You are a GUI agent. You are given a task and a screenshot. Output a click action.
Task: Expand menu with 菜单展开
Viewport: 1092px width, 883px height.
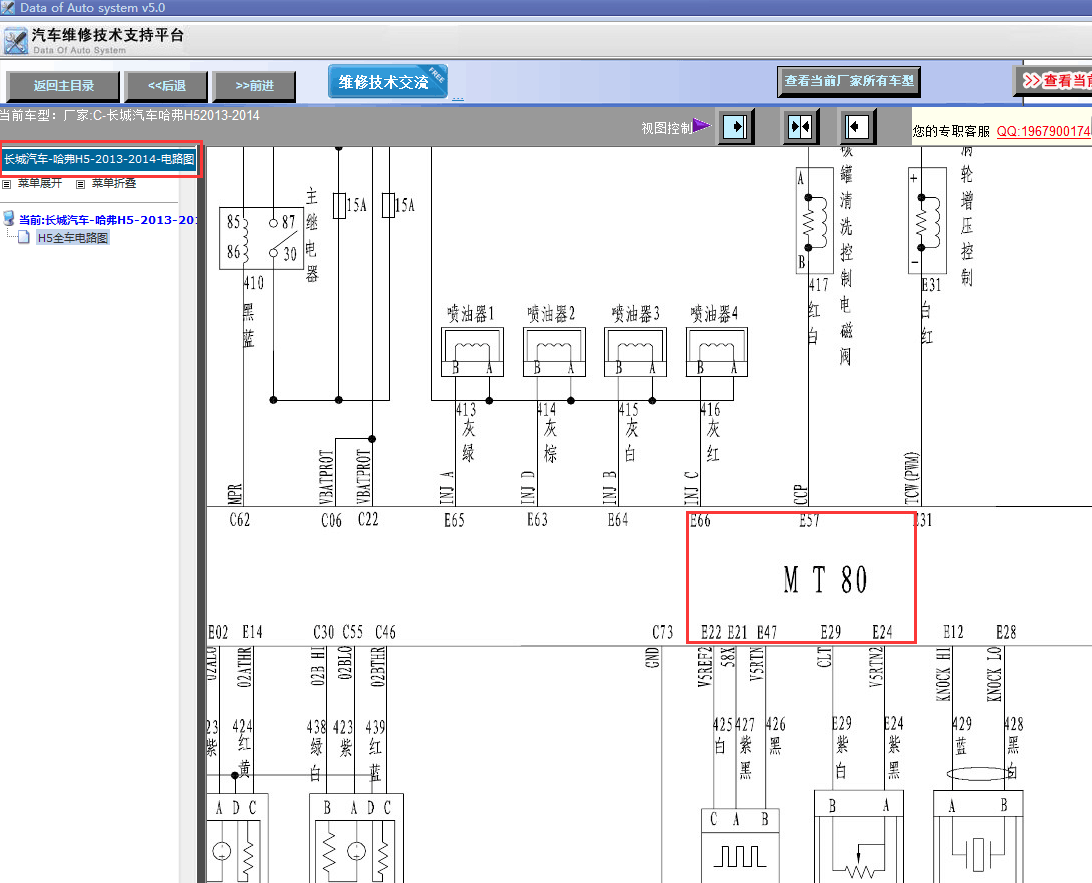click(x=40, y=183)
